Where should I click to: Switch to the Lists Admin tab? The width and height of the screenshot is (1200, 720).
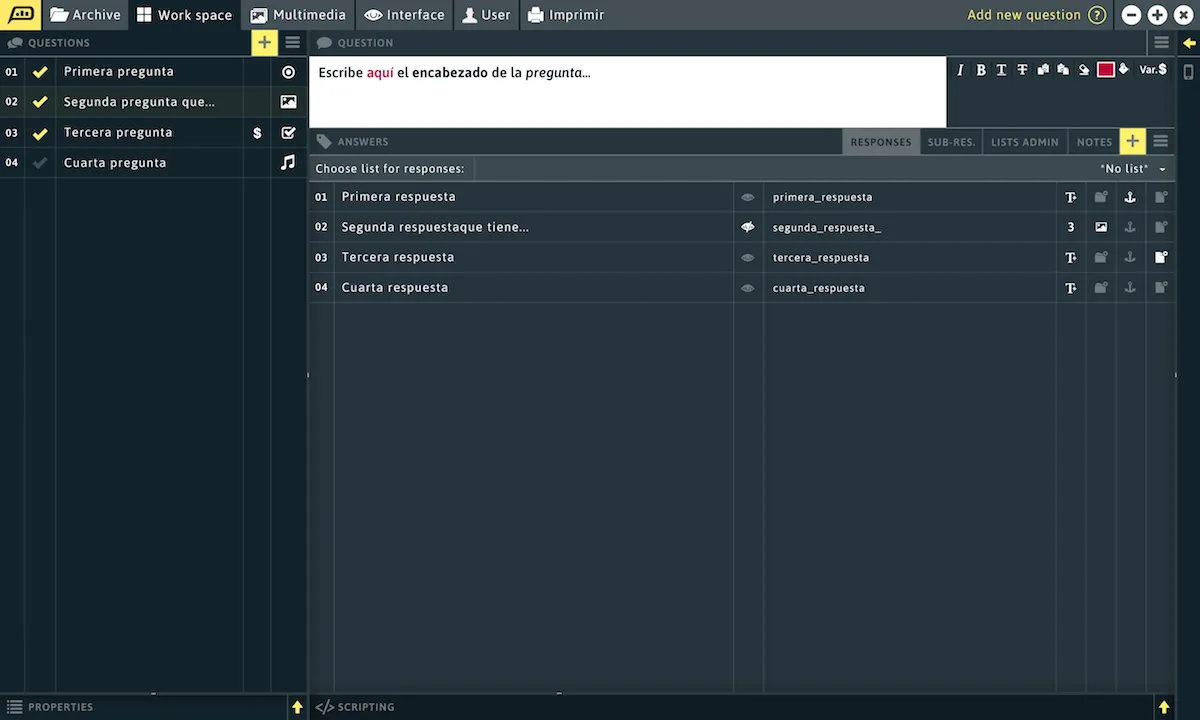click(x=1024, y=142)
